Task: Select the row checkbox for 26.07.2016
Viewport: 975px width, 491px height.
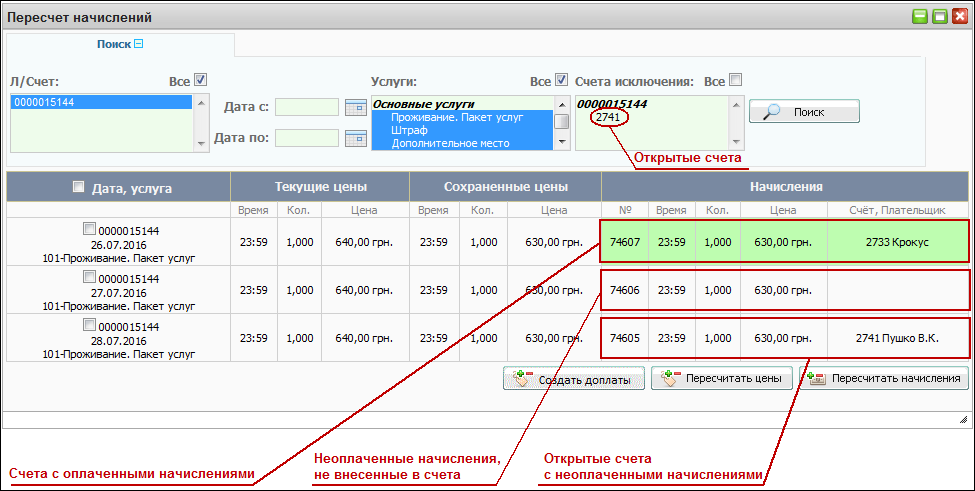Action: click(89, 230)
